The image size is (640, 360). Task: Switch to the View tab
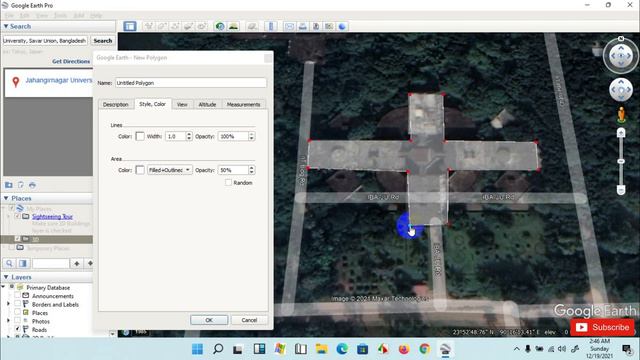pyautogui.click(x=182, y=104)
